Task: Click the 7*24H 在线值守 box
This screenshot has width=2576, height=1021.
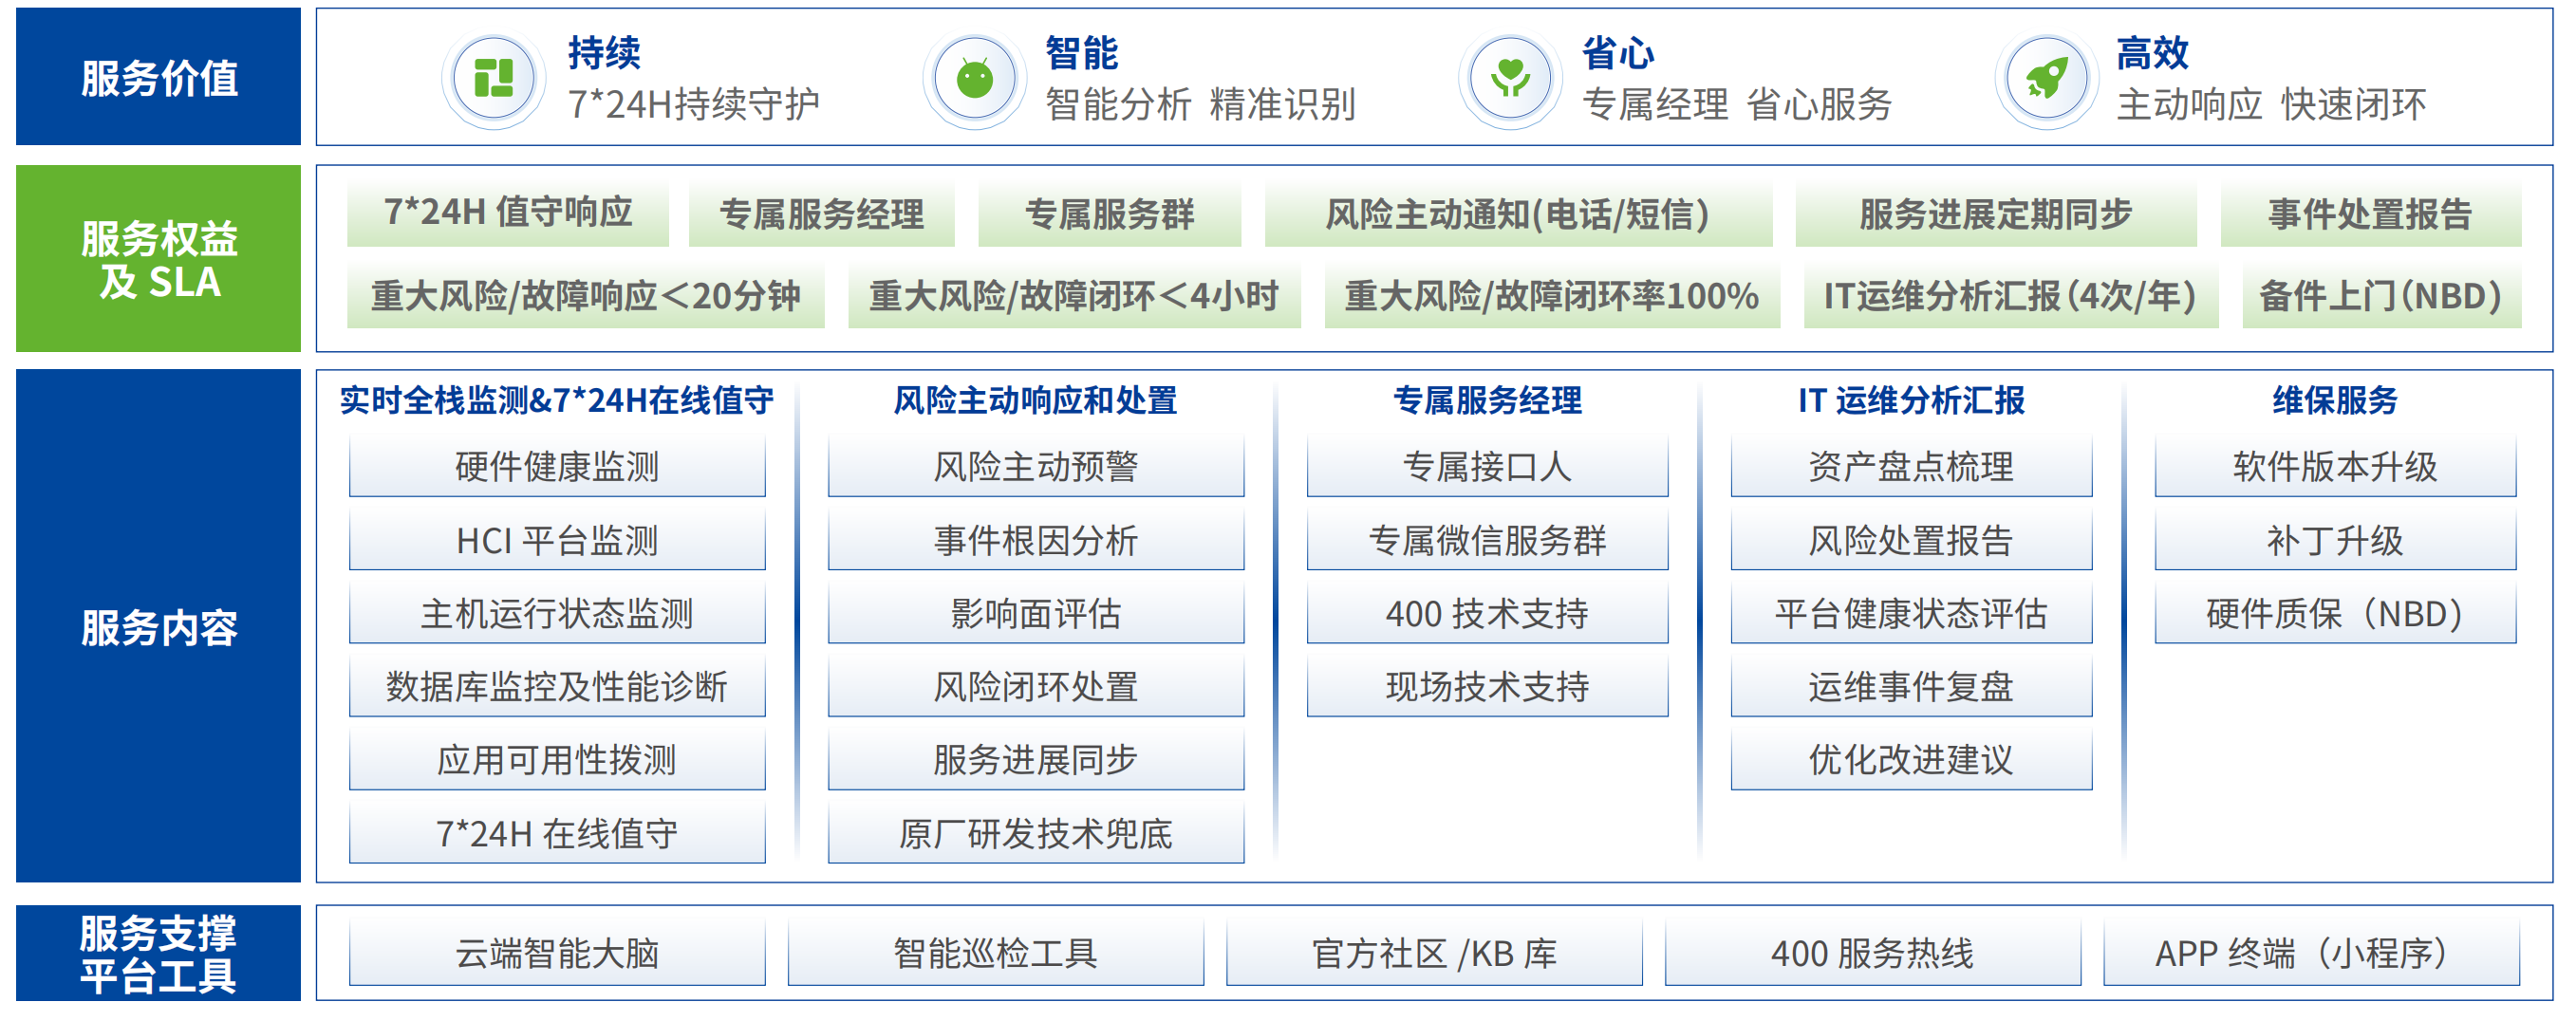Action: pos(557,833)
